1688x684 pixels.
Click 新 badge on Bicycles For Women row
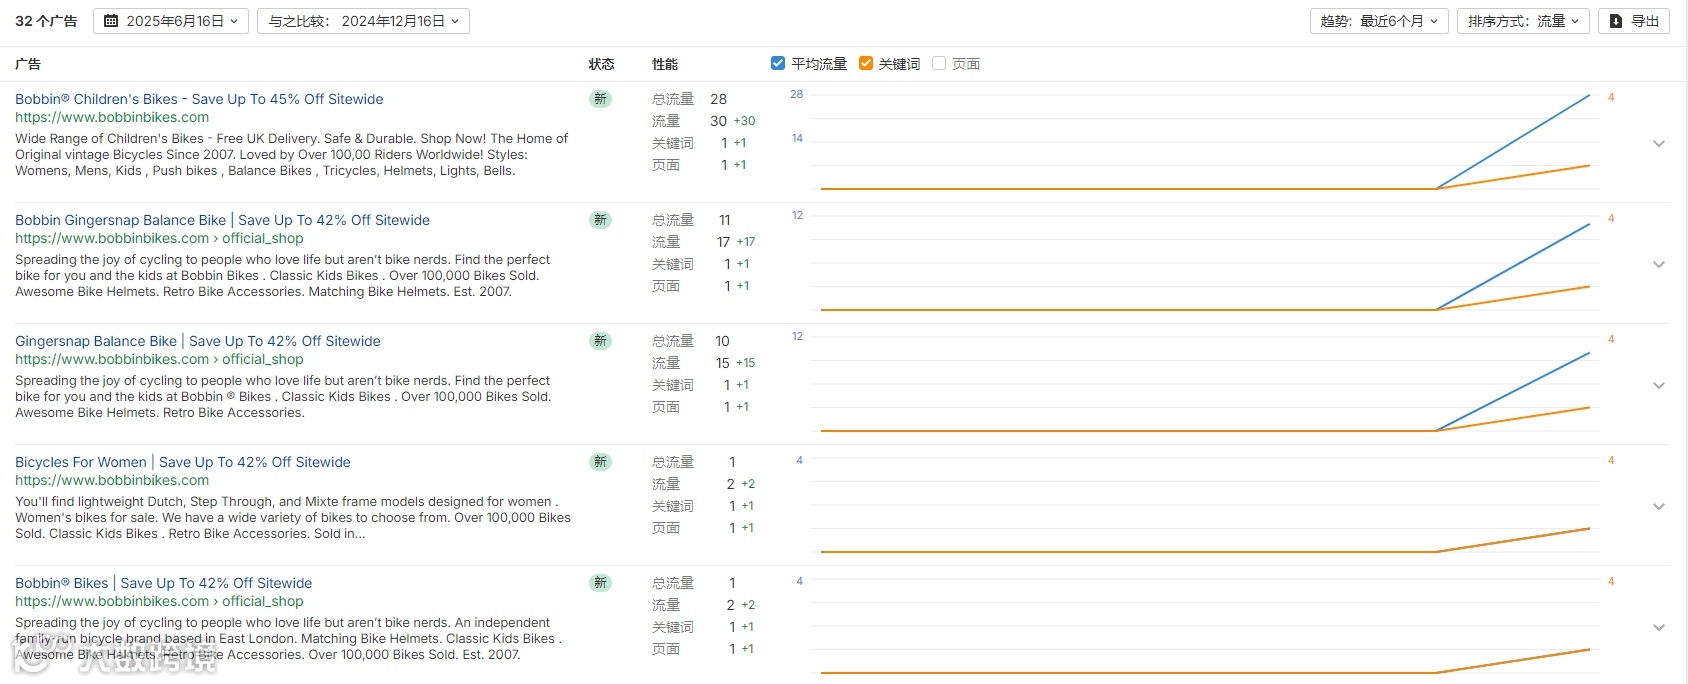pyautogui.click(x=600, y=462)
